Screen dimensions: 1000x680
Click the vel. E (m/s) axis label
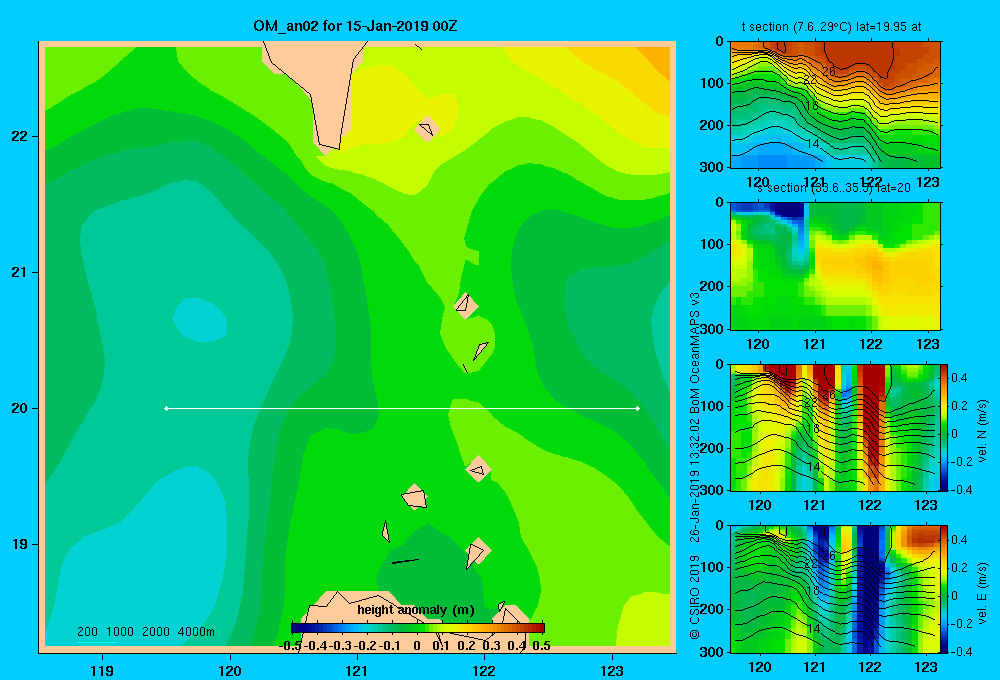click(983, 593)
